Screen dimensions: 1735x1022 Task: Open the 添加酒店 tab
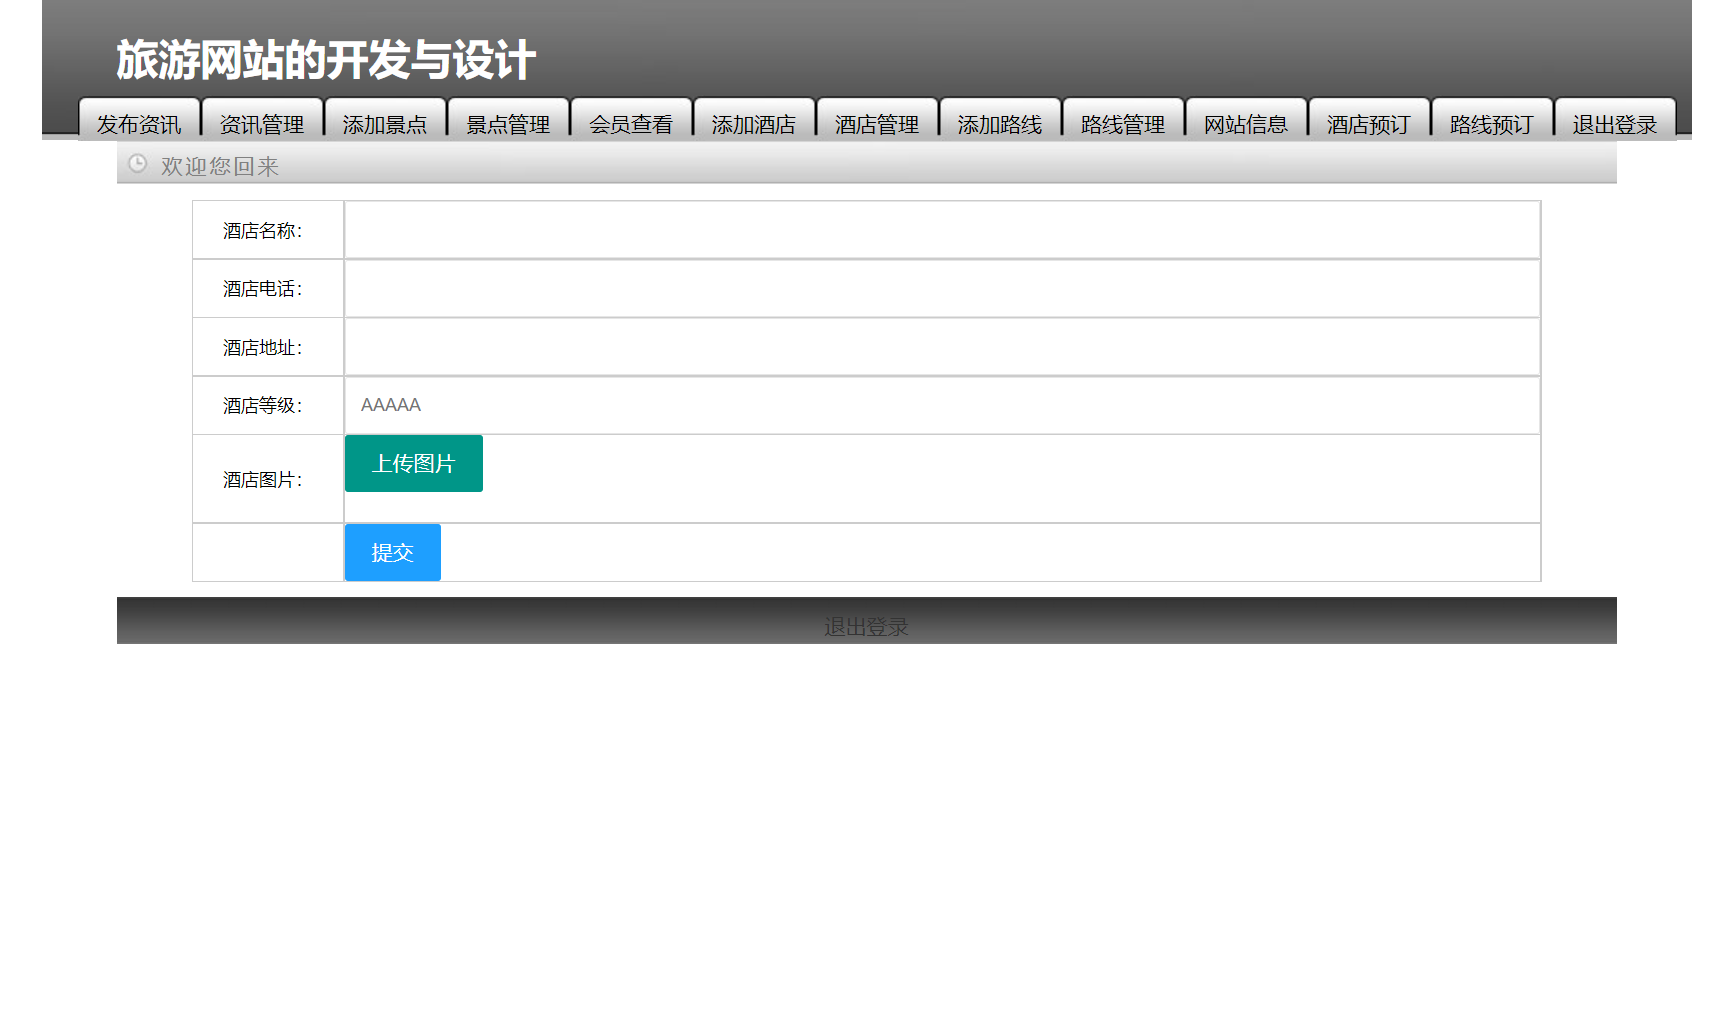coord(754,120)
